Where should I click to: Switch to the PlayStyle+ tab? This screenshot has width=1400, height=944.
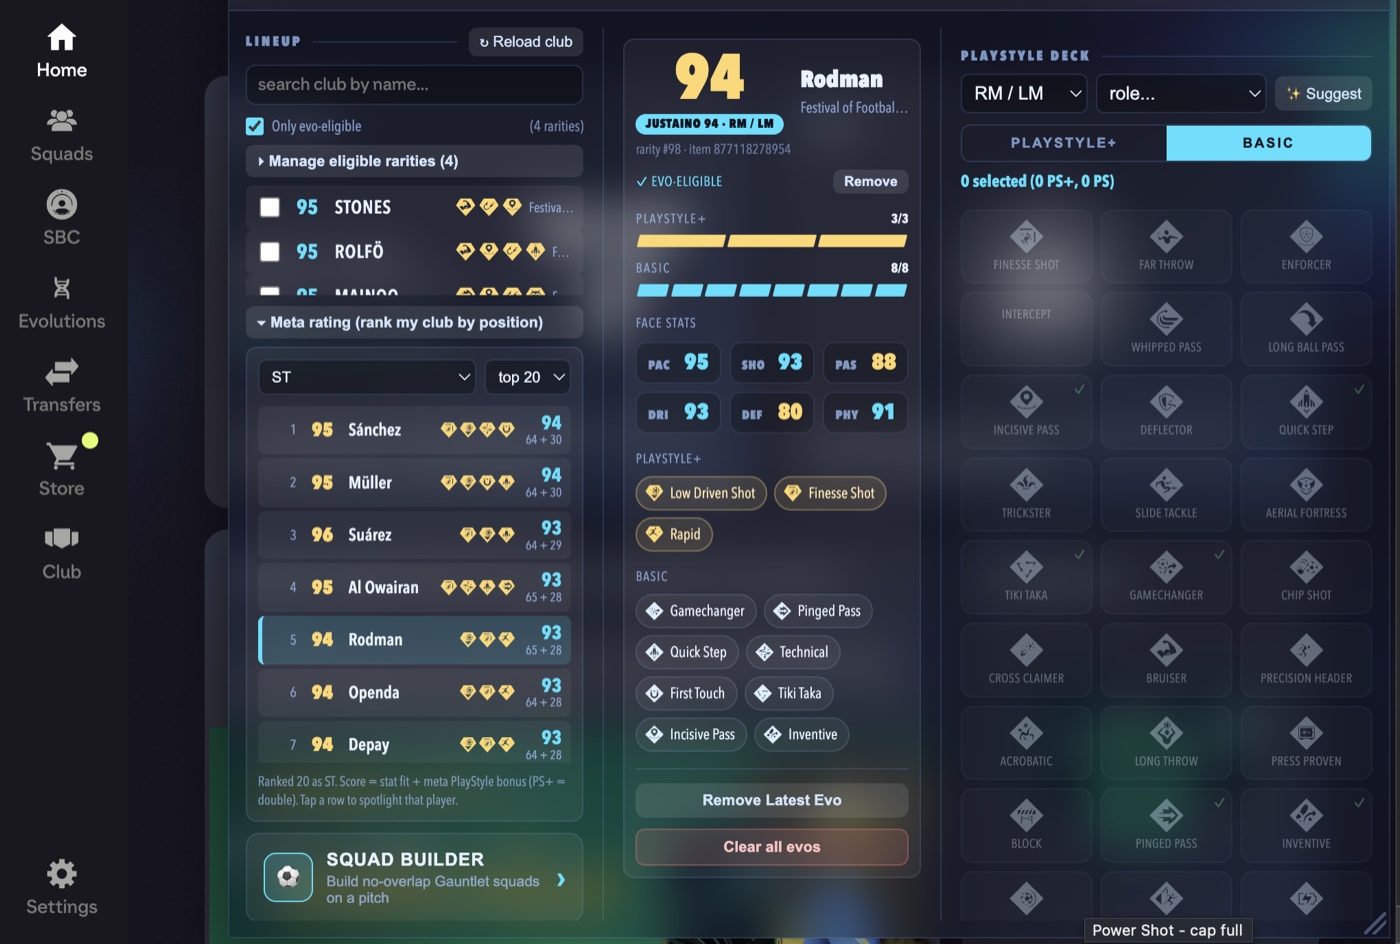coord(1063,143)
